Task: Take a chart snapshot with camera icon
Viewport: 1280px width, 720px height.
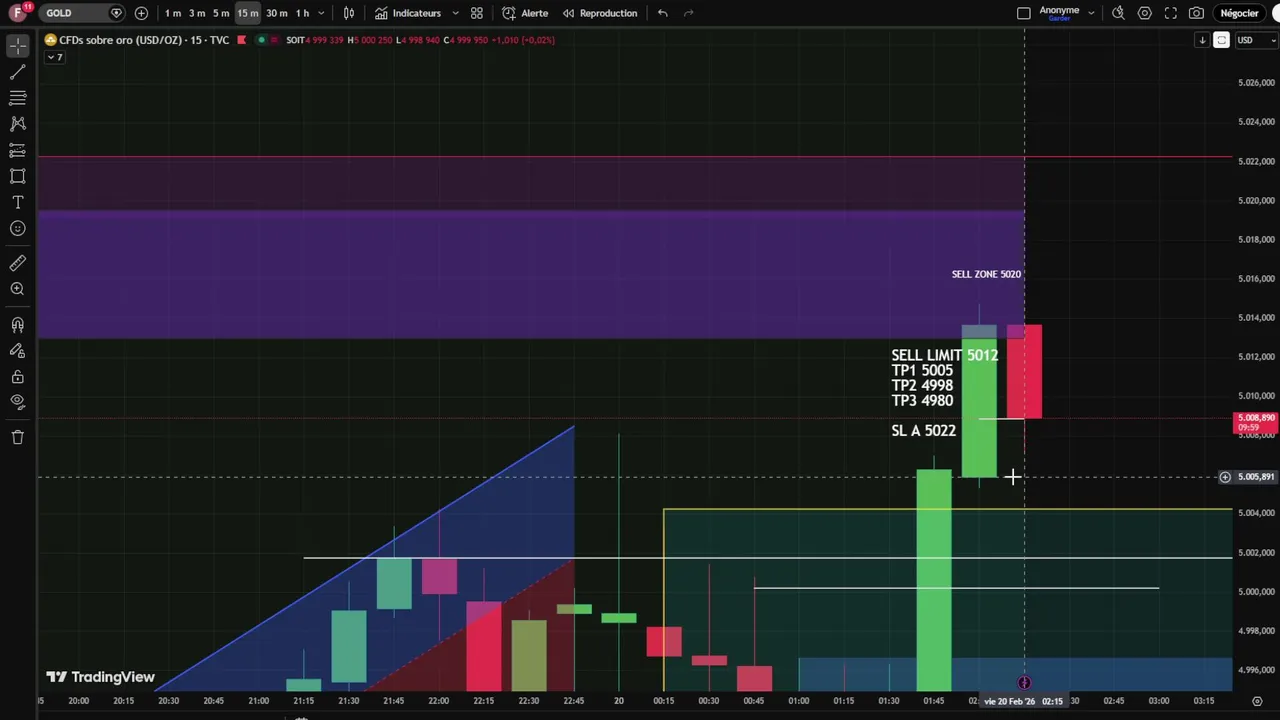Action: tap(1196, 13)
